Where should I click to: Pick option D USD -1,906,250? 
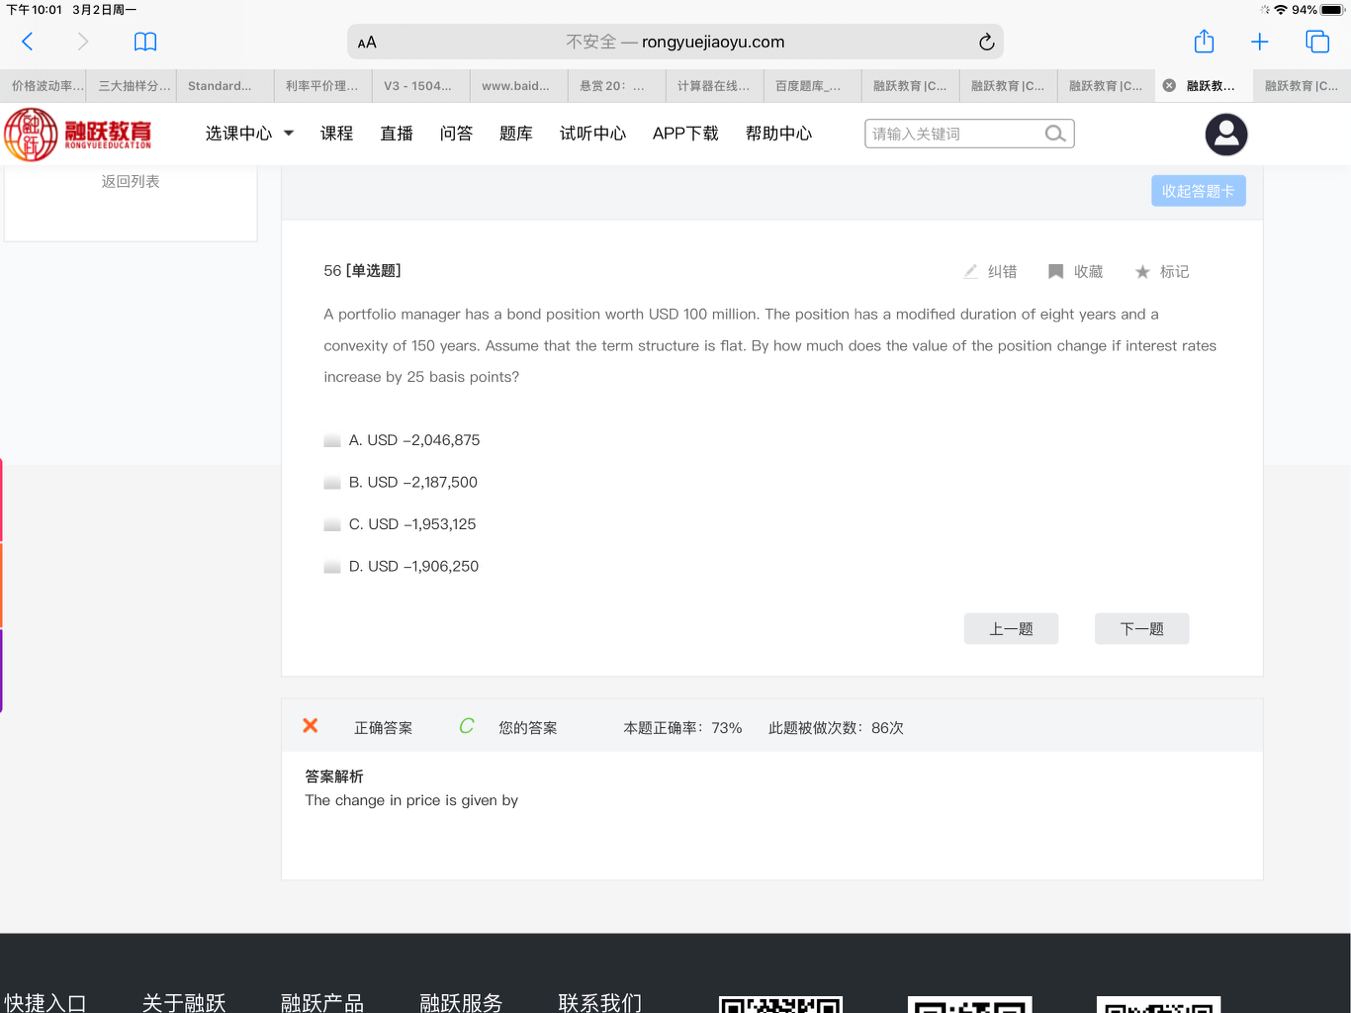pos(333,567)
